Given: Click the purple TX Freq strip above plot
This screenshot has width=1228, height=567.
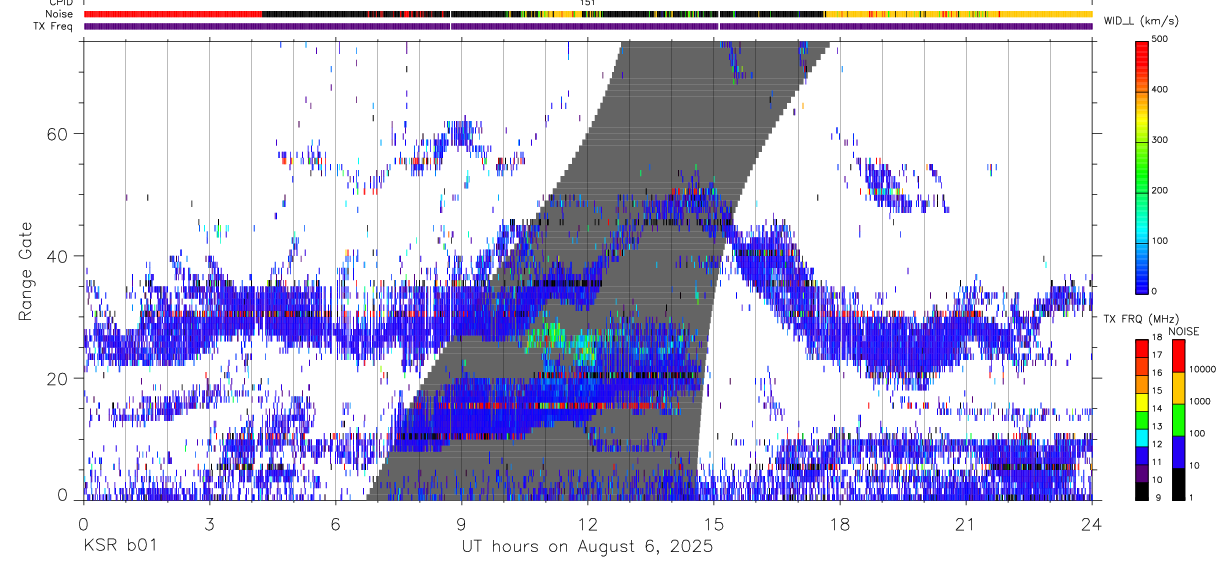Looking at the screenshot, I should pyautogui.click(x=588, y=26).
